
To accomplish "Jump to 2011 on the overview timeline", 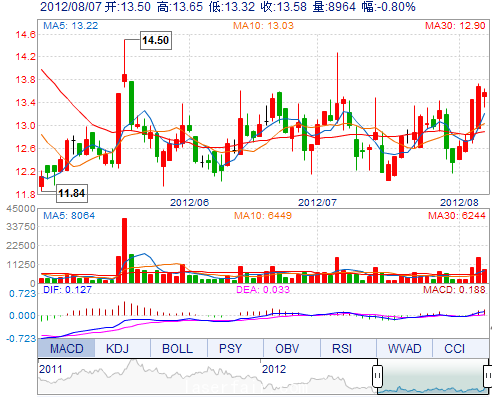I will tap(51, 369).
